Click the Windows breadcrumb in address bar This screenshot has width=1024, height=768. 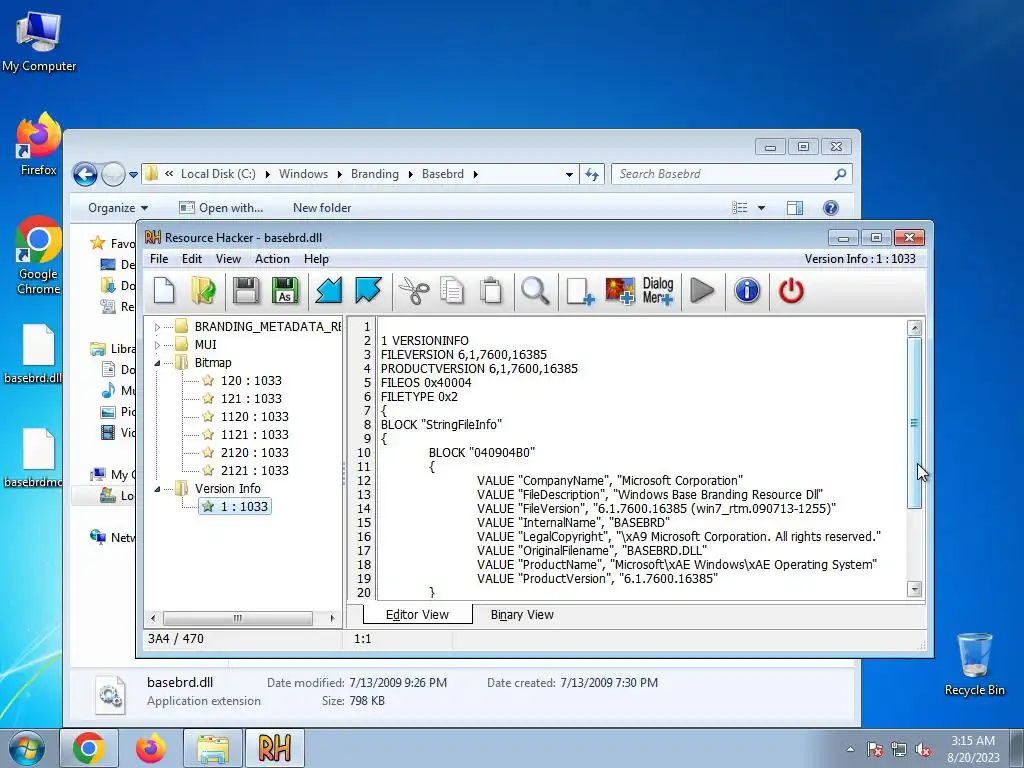tap(303, 174)
